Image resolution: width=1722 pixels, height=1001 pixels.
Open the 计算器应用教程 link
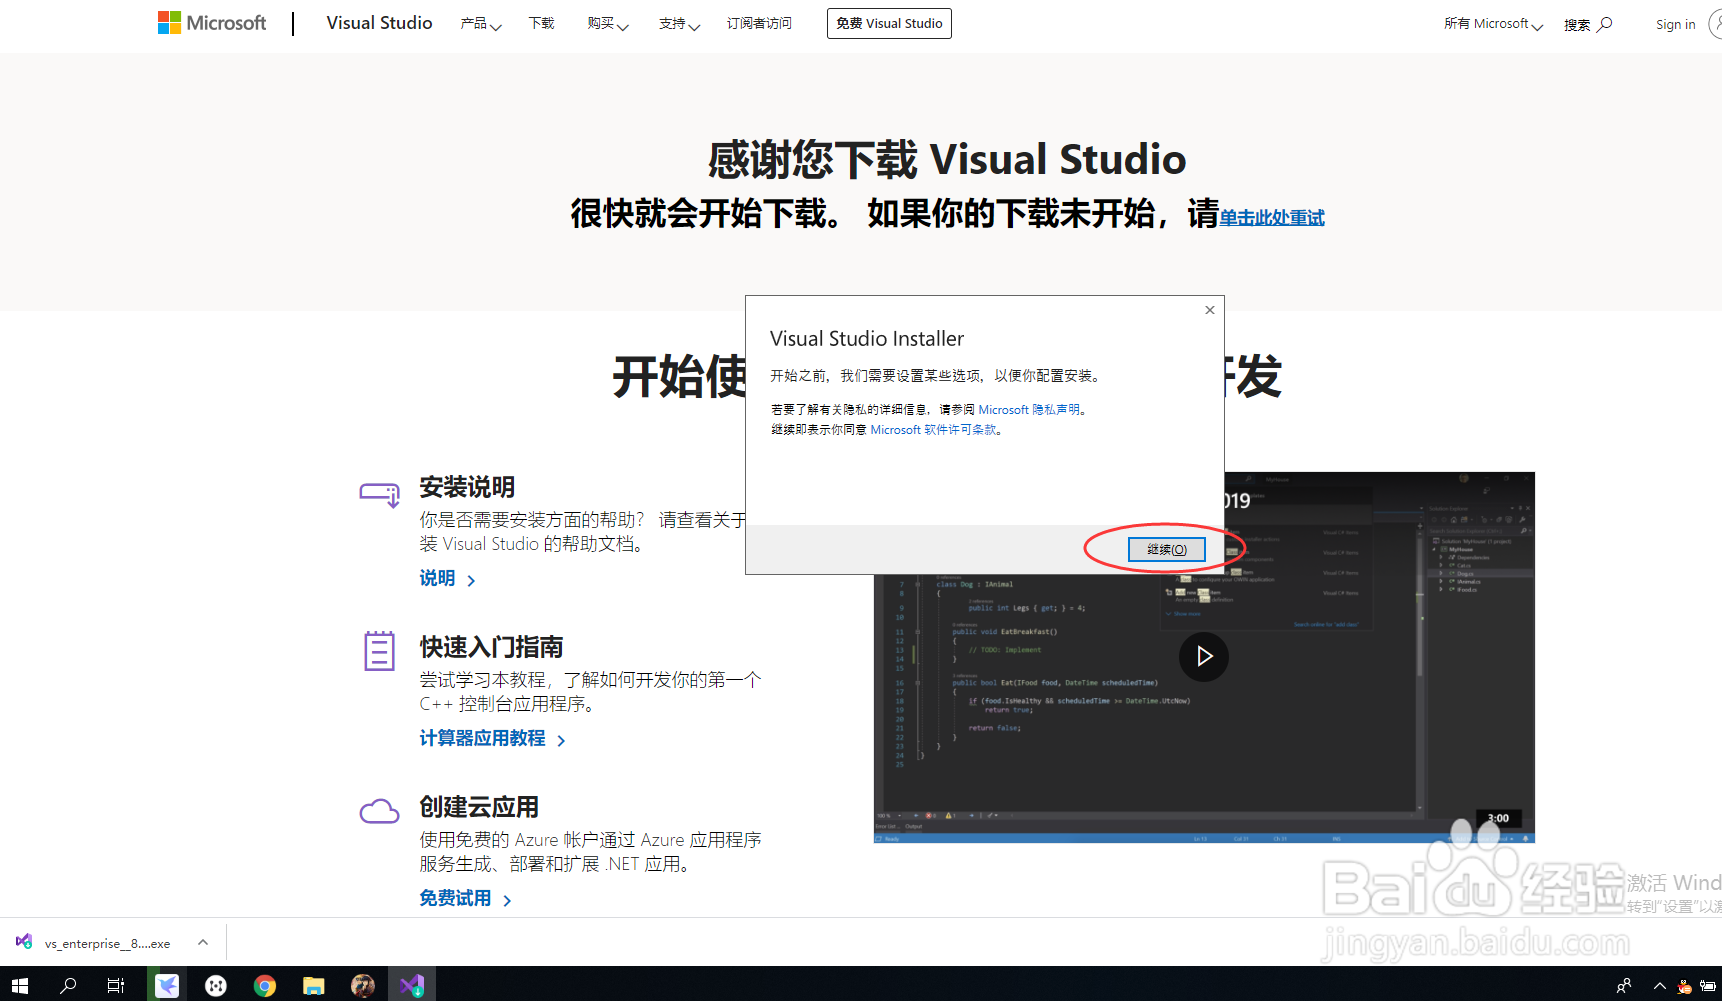click(x=492, y=739)
